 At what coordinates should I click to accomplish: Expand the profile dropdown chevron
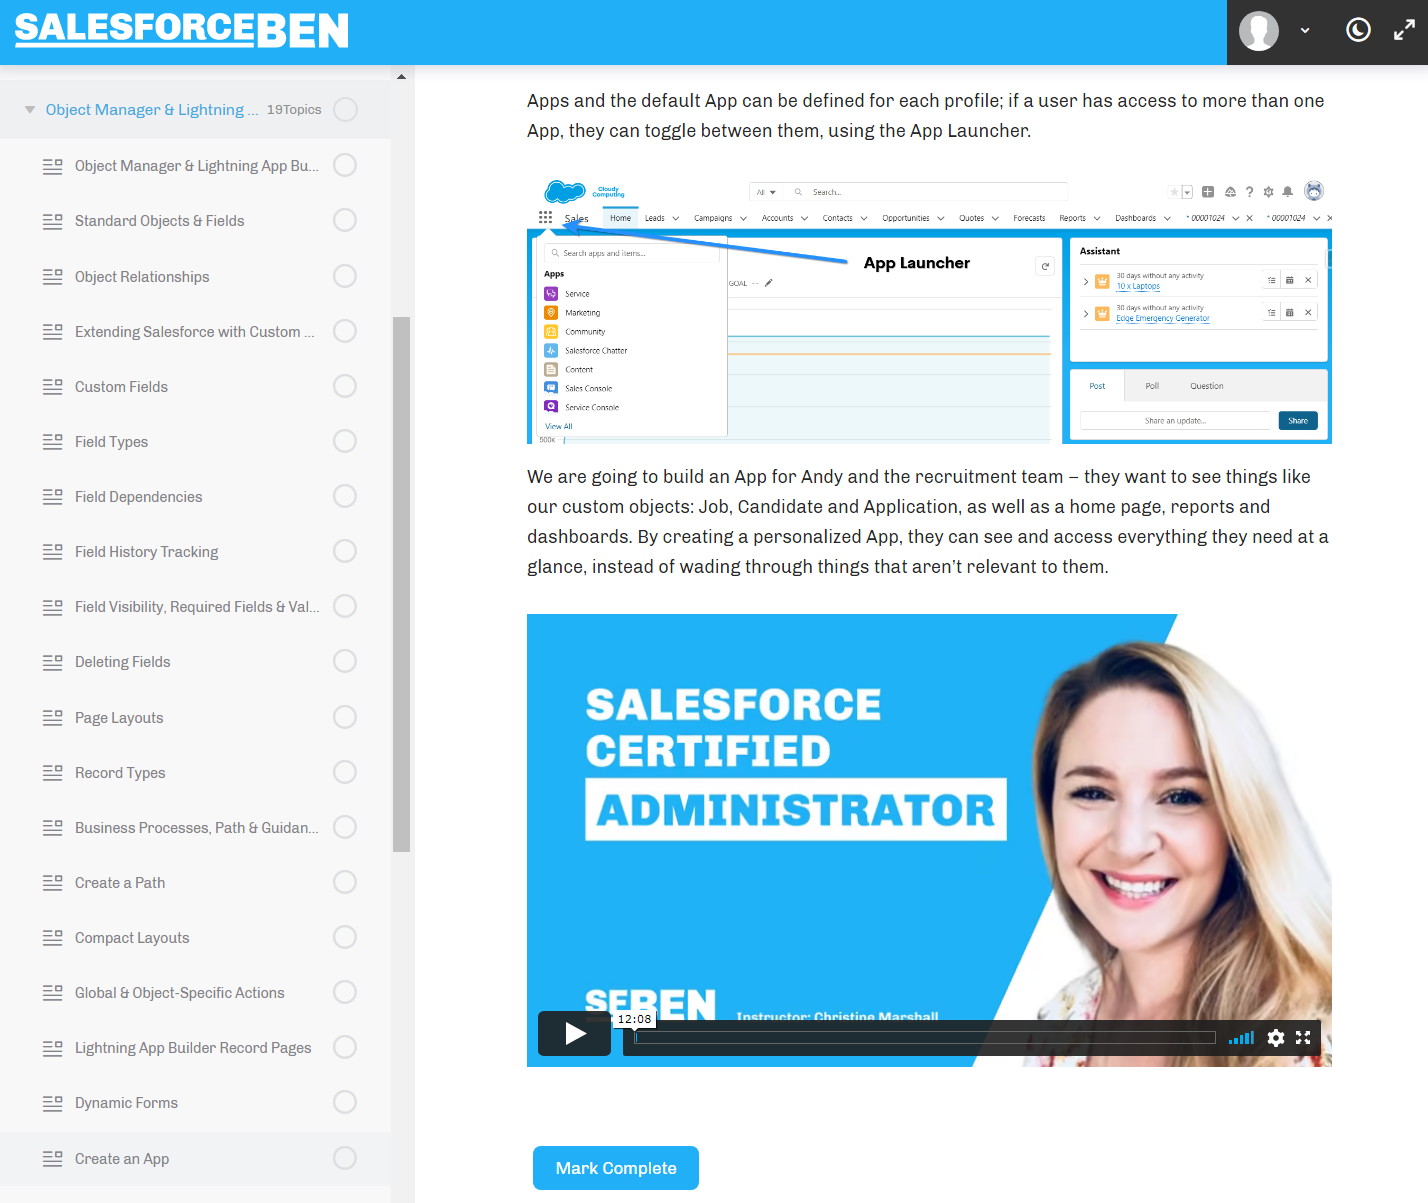(x=1305, y=31)
